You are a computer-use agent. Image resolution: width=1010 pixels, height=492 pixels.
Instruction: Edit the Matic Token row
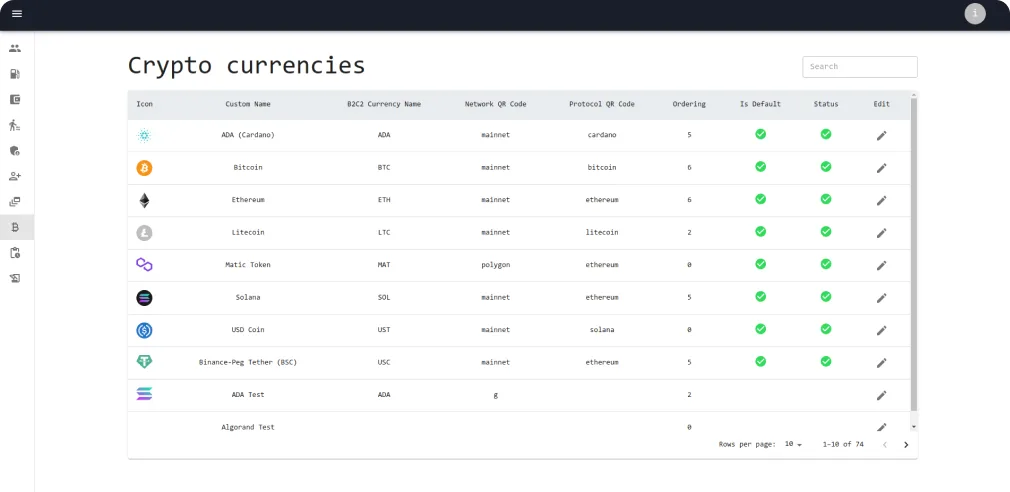click(x=881, y=265)
